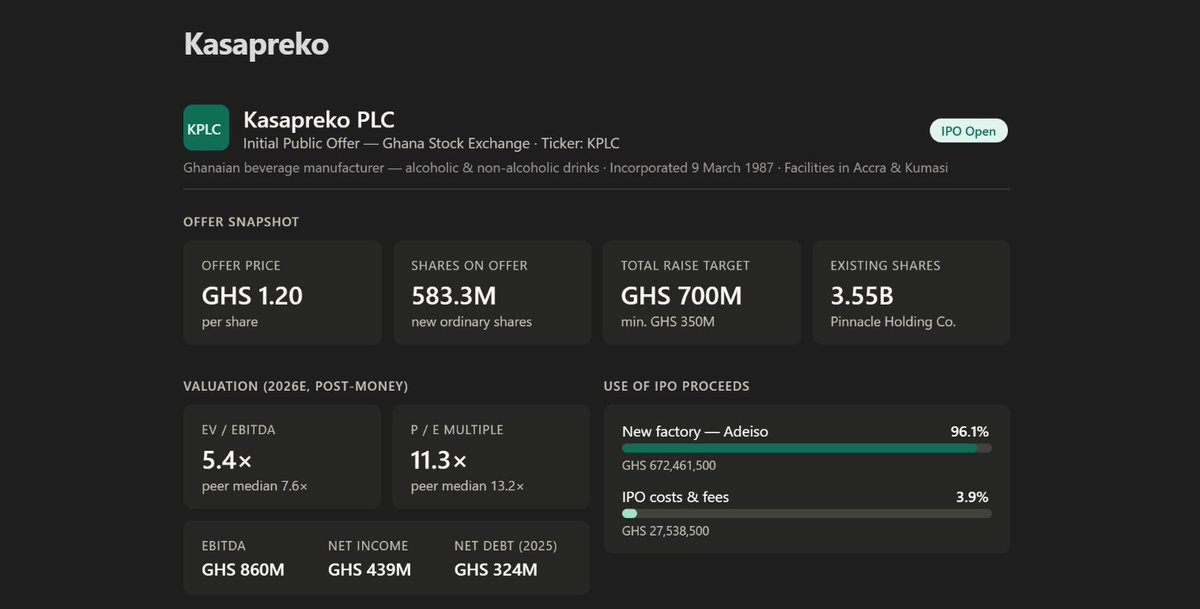
Task: Click the P / E Multiple card label
Action: pyautogui.click(x=457, y=430)
